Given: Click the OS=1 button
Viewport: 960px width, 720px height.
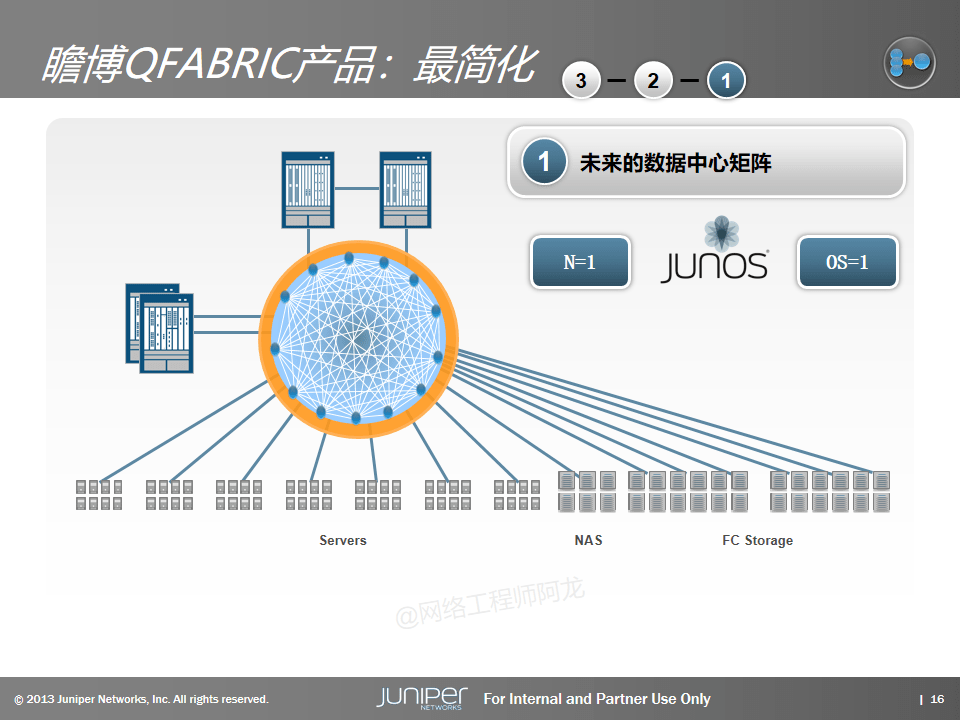Looking at the screenshot, I should pyautogui.click(x=847, y=262).
